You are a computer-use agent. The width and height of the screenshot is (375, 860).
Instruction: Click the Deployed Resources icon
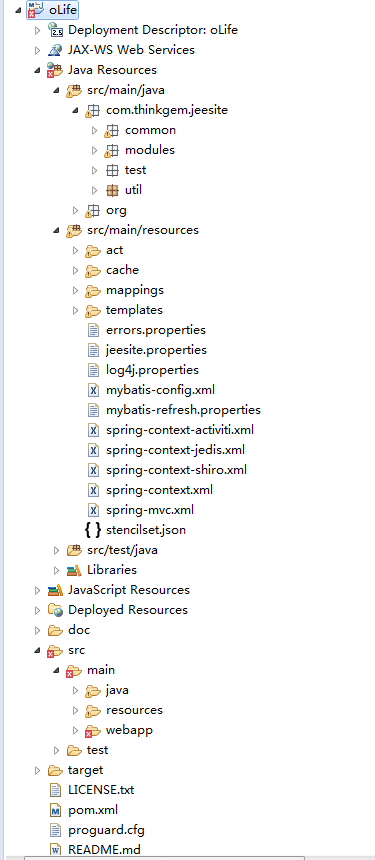(55, 610)
